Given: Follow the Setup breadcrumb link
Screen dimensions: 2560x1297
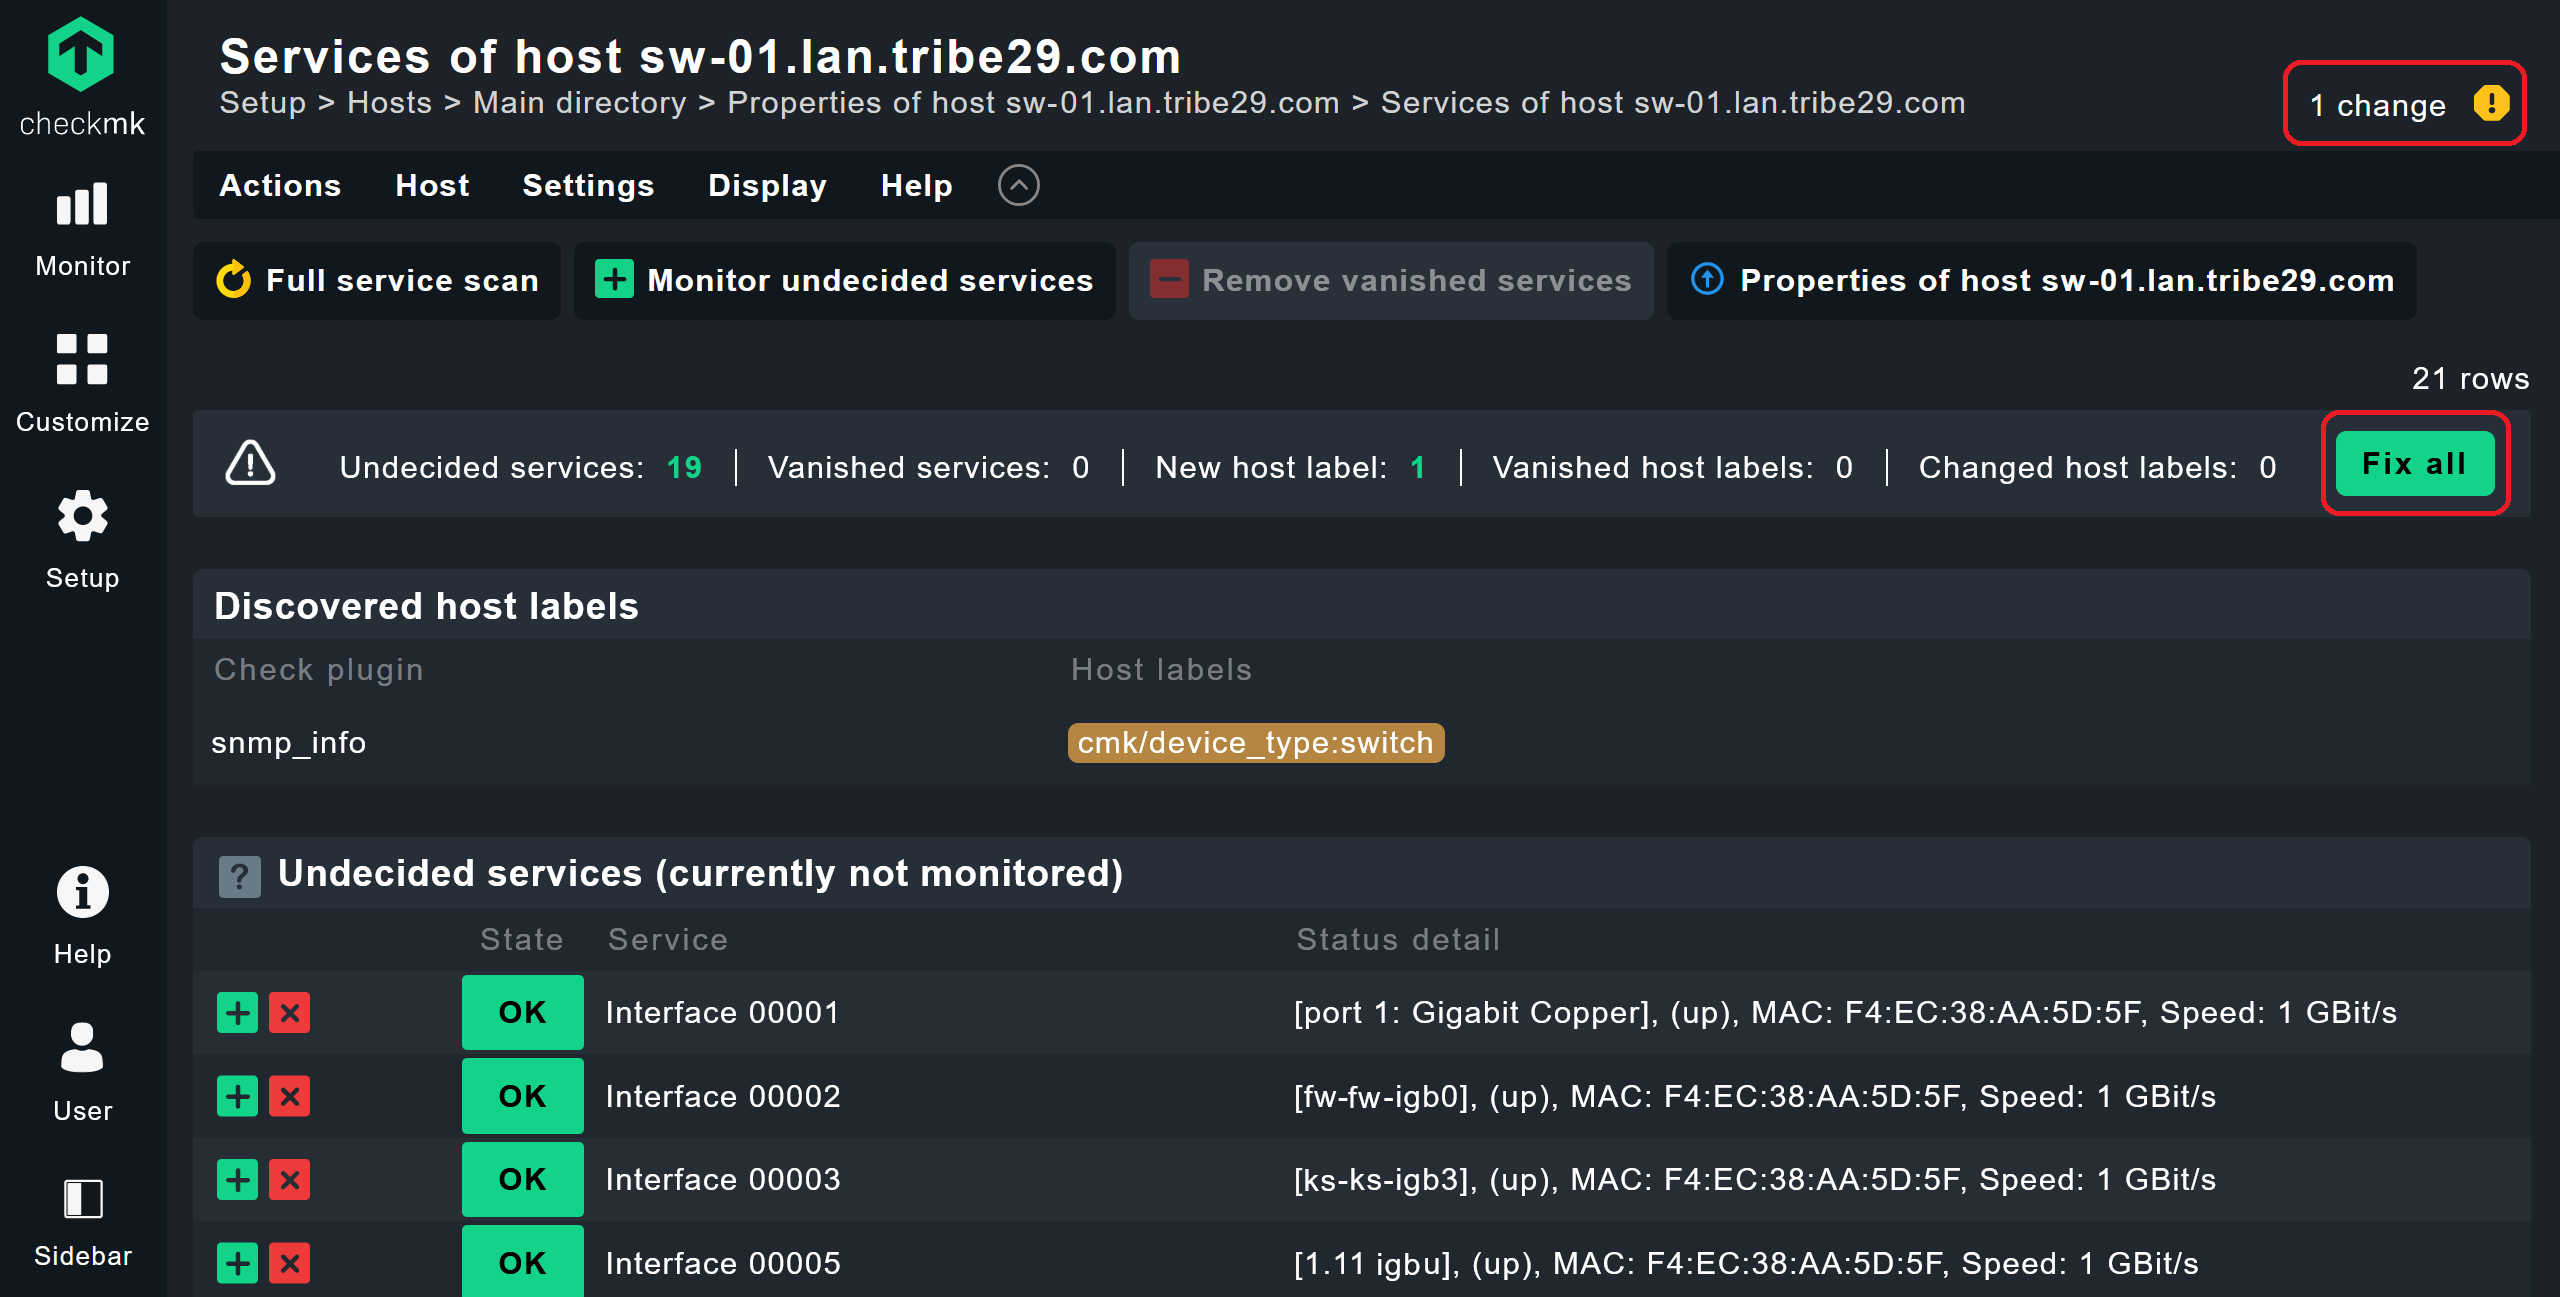Looking at the screenshot, I should pyautogui.click(x=262, y=102).
